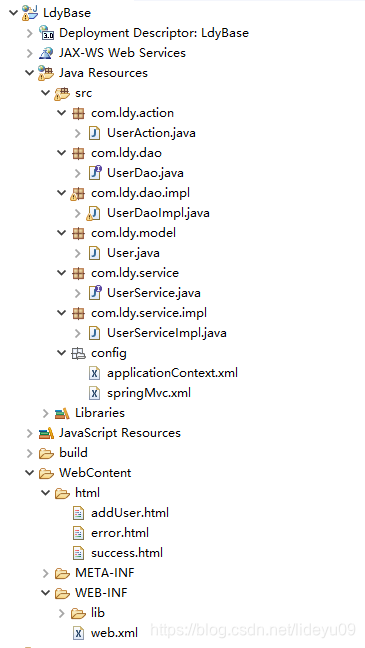Select the UserDaoImpl.java label

(158, 213)
